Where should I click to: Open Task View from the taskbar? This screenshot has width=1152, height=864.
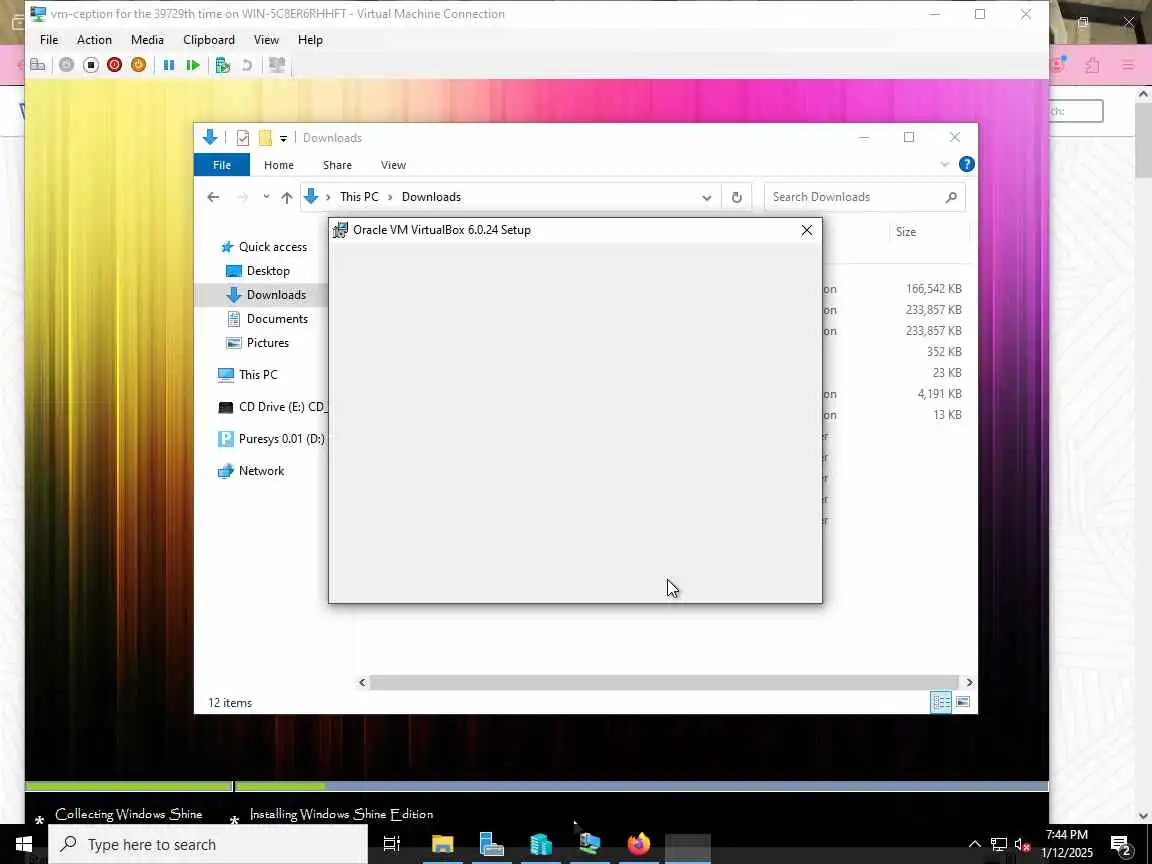pyautogui.click(x=392, y=844)
